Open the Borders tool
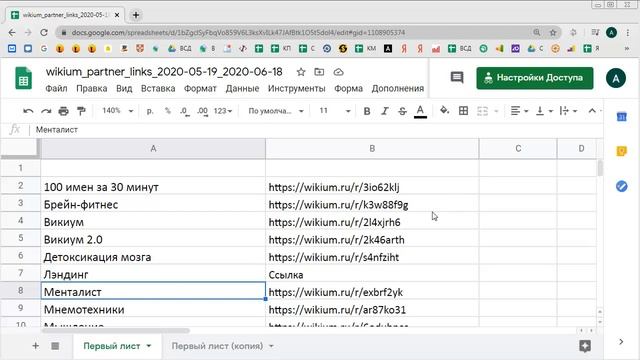 click(x=463, y=111)
